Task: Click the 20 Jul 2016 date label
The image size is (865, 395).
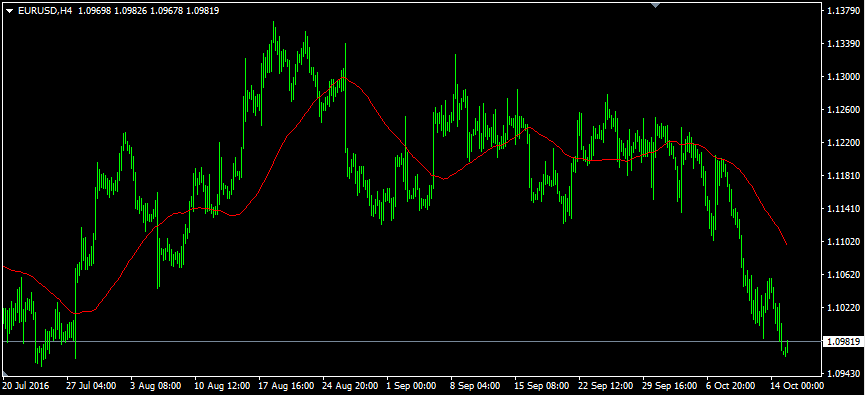Action: 26,386
